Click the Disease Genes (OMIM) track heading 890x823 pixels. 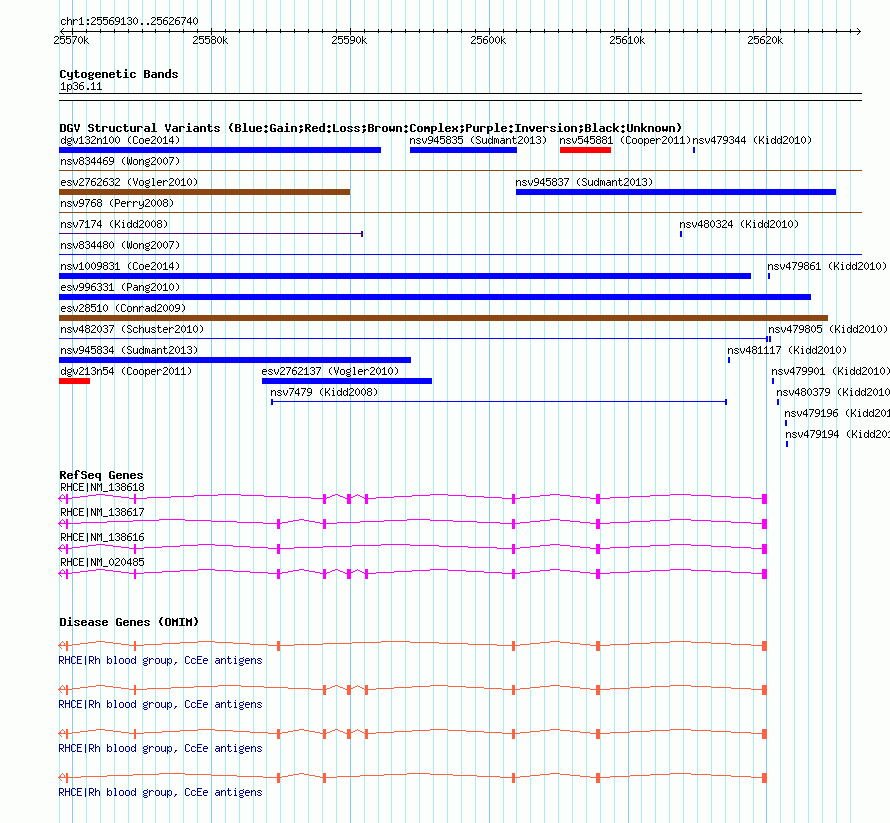pos(129,622)
